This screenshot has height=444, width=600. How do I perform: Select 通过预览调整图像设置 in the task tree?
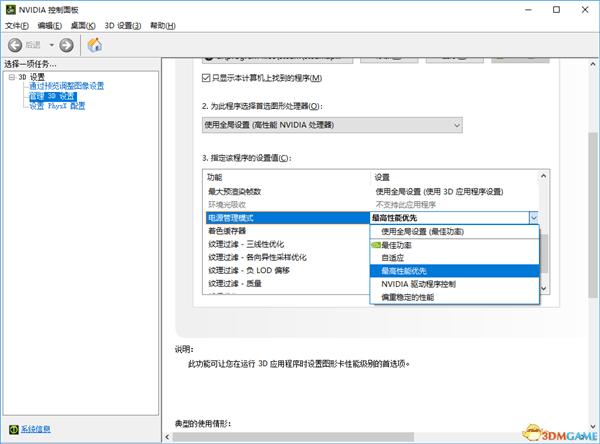point(67,86)
